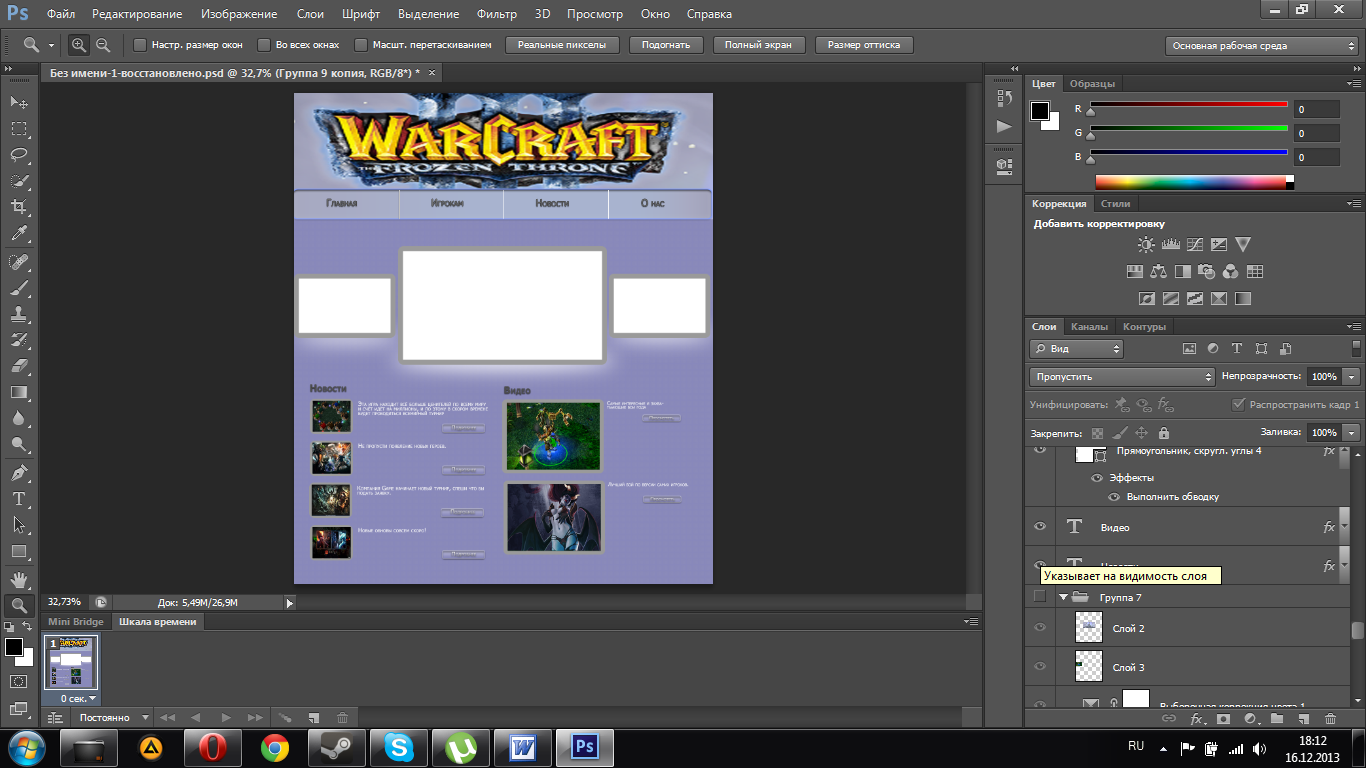Viewport: 1366px width, 768px height.
Task: Open the 'Пропустить' blend mode dropdown
Action: pos(1122,377)
